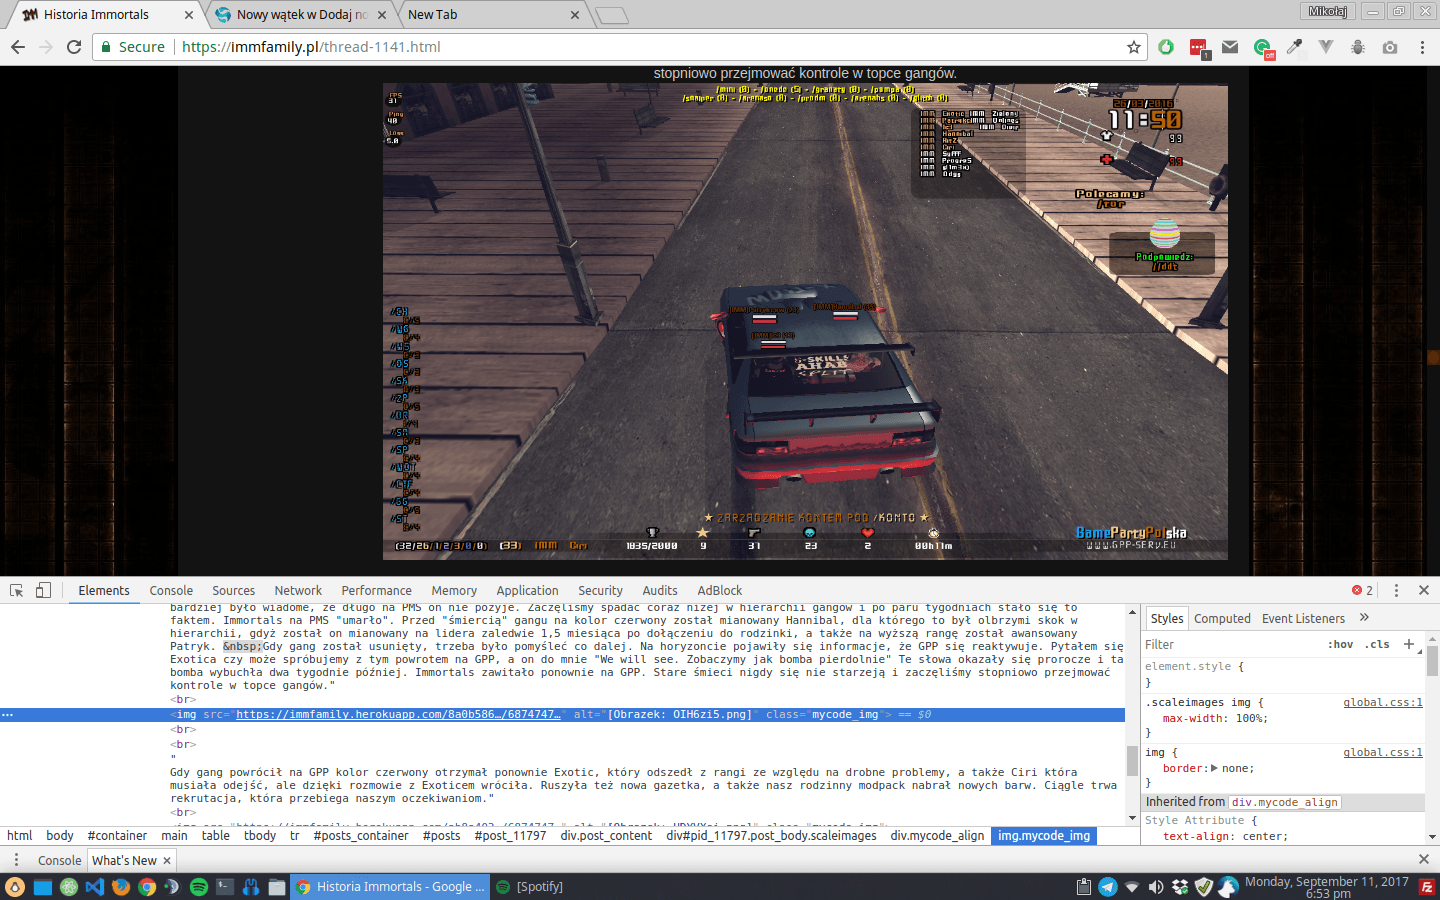1440x900 pixels.
Task: Bookmark this page with the star icon
Action: click(x=1134, y=47)
